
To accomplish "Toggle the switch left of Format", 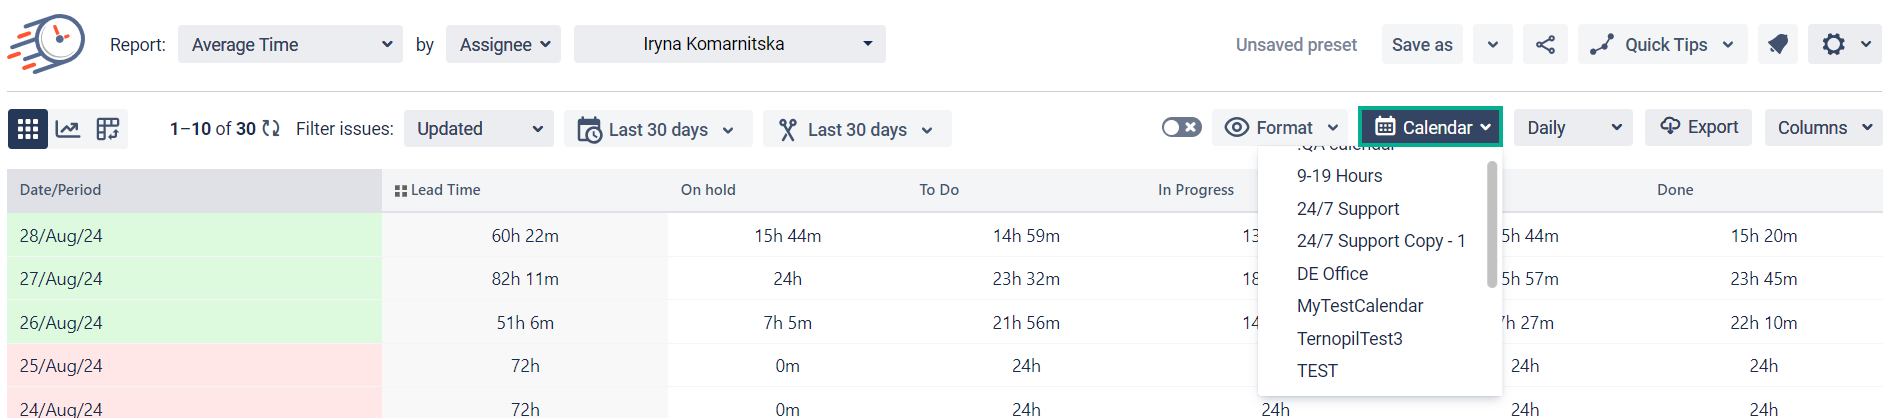I will (x=1181, y=128).
